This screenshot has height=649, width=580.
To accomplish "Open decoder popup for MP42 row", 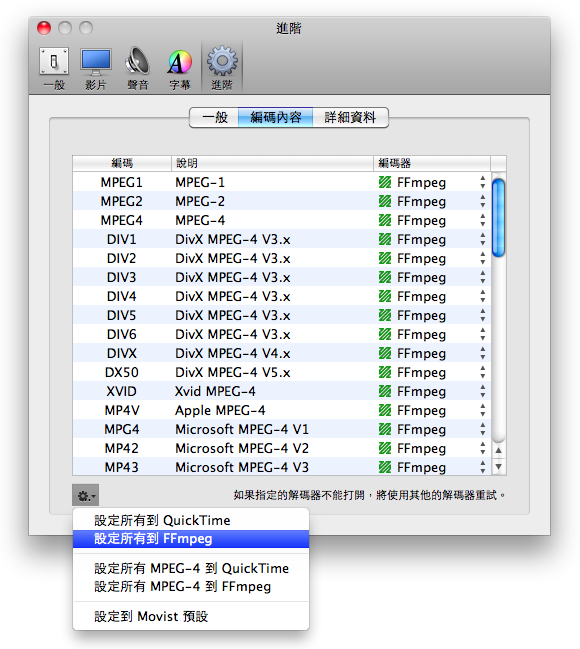I will [x=483, y=448].
